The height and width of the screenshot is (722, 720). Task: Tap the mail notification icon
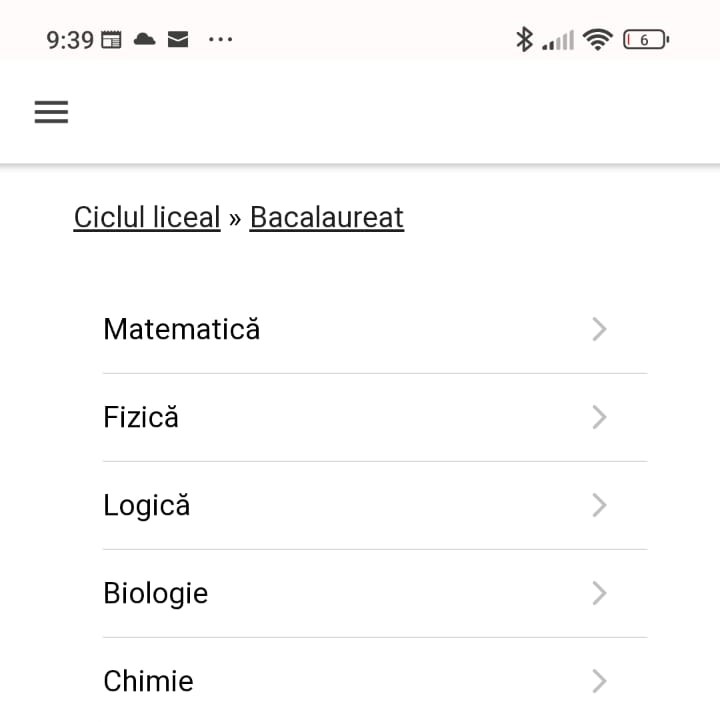tap(178, 40)
